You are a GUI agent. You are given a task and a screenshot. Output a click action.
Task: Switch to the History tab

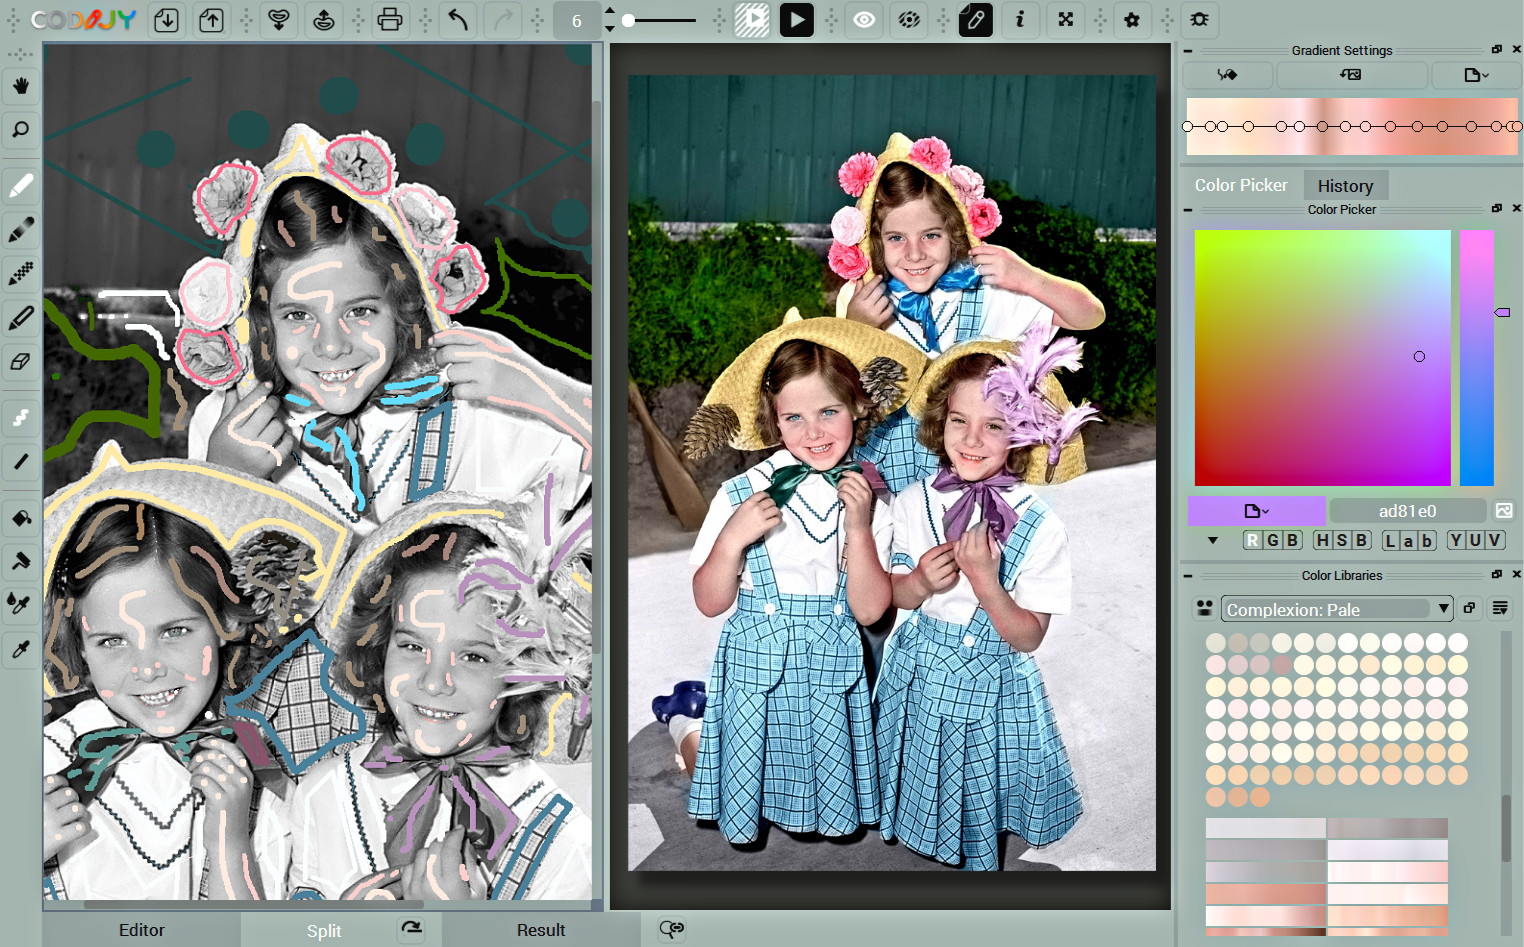(x=1345, y=185)
